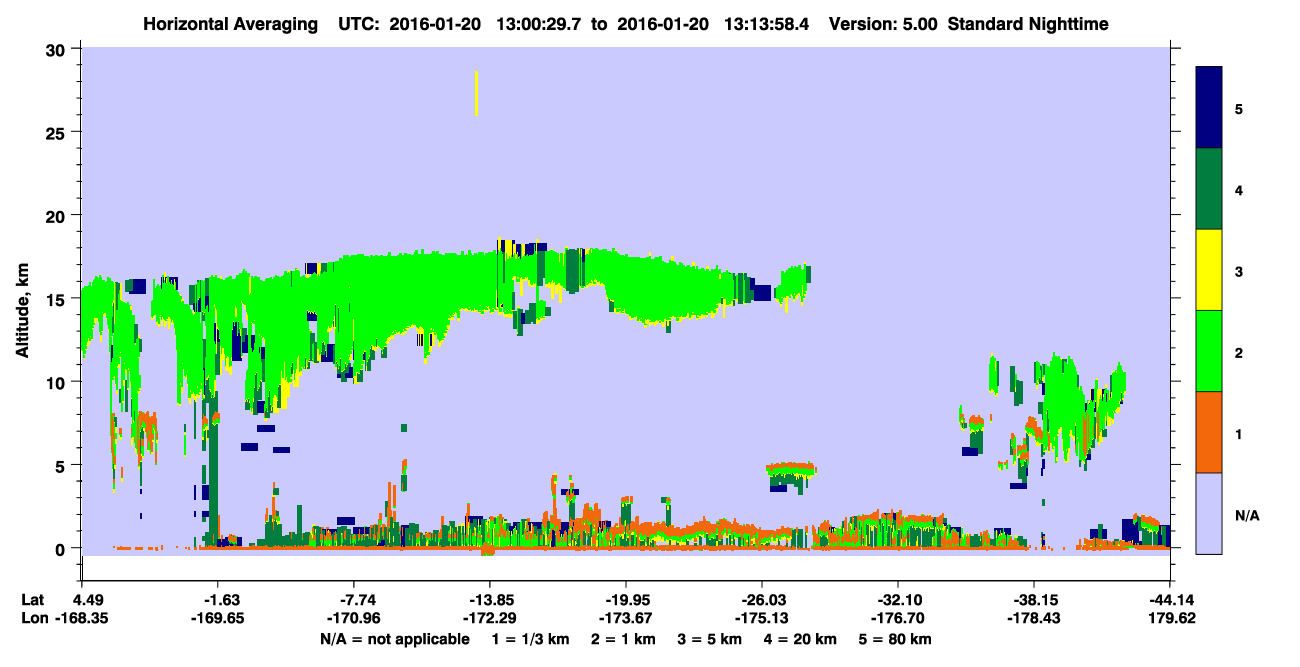Click the latitude value '-13.85'
The height and width of the screenshot is (667, 1300).
coord(489,600)
